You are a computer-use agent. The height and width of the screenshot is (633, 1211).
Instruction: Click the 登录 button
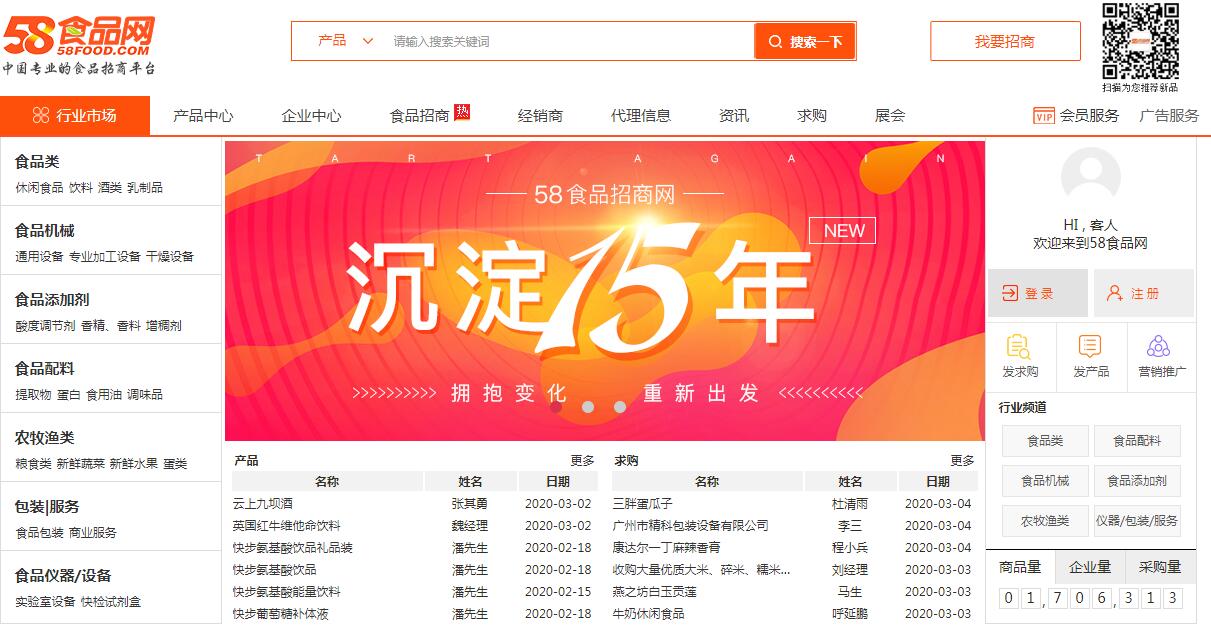tap(1038, 293)
